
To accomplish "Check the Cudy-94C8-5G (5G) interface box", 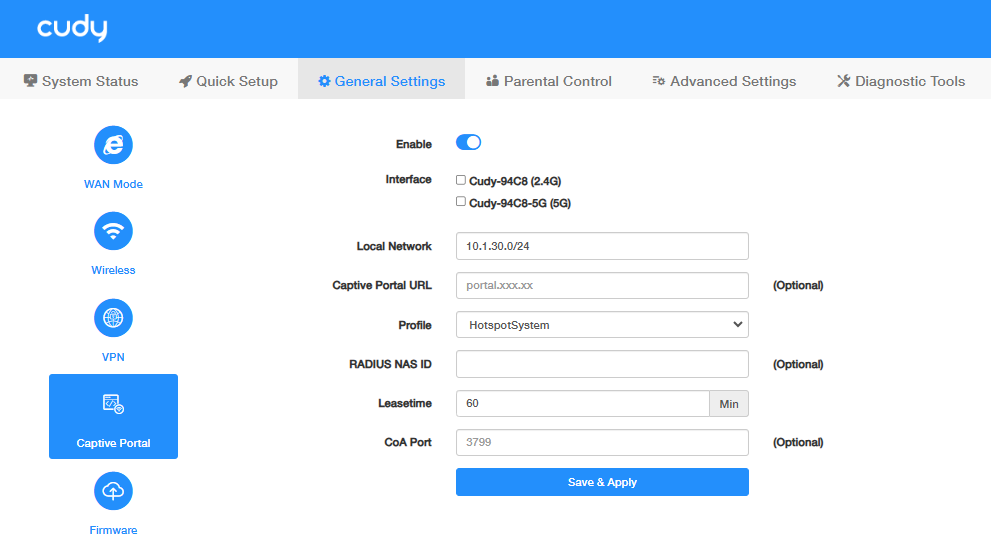I will click(461, 201).
